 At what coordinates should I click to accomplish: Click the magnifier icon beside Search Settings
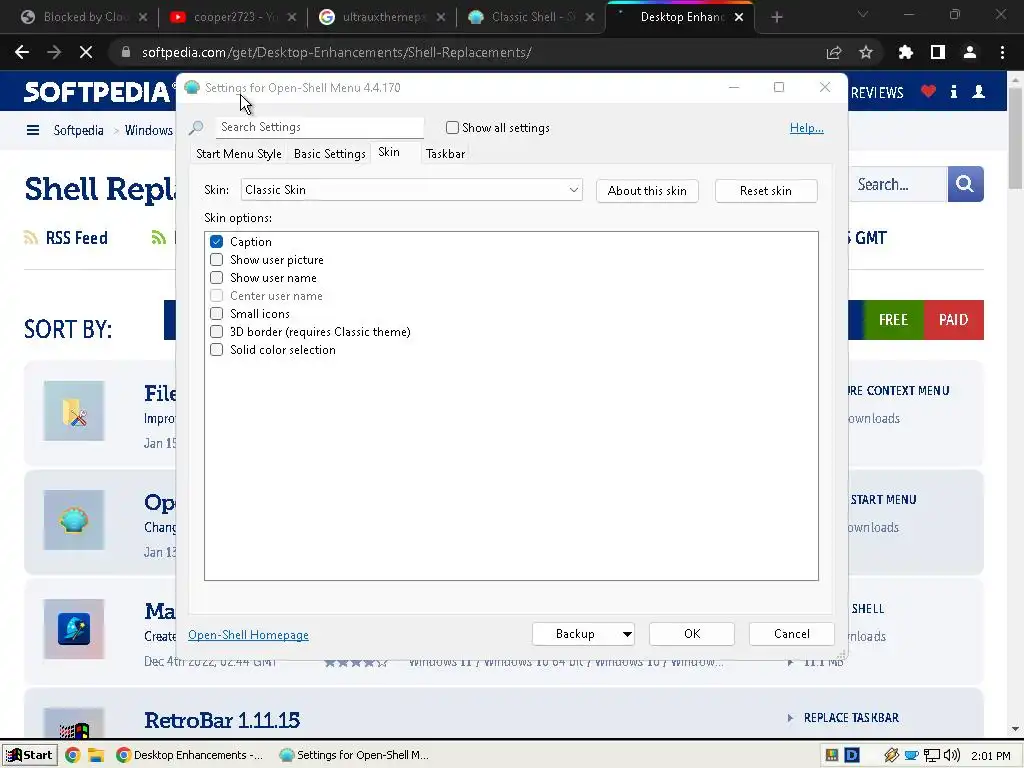click(196, 127)
